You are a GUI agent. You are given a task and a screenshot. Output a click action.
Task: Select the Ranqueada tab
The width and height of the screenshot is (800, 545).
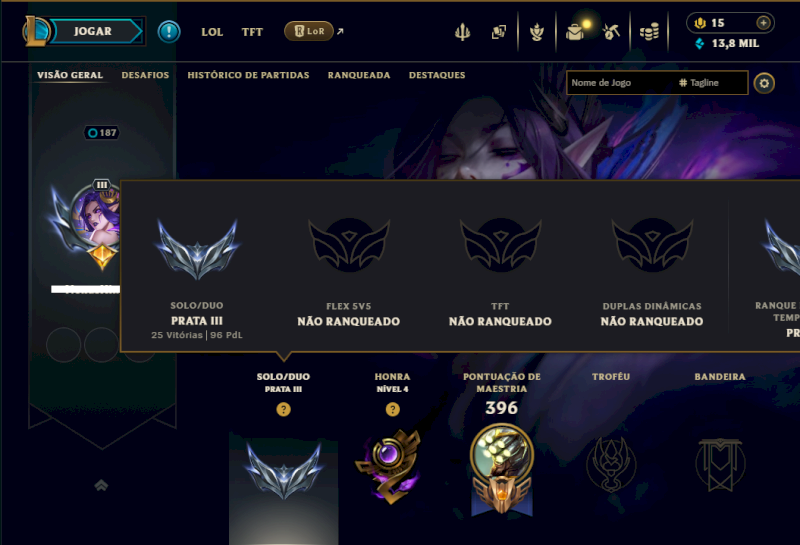point(359,75)
